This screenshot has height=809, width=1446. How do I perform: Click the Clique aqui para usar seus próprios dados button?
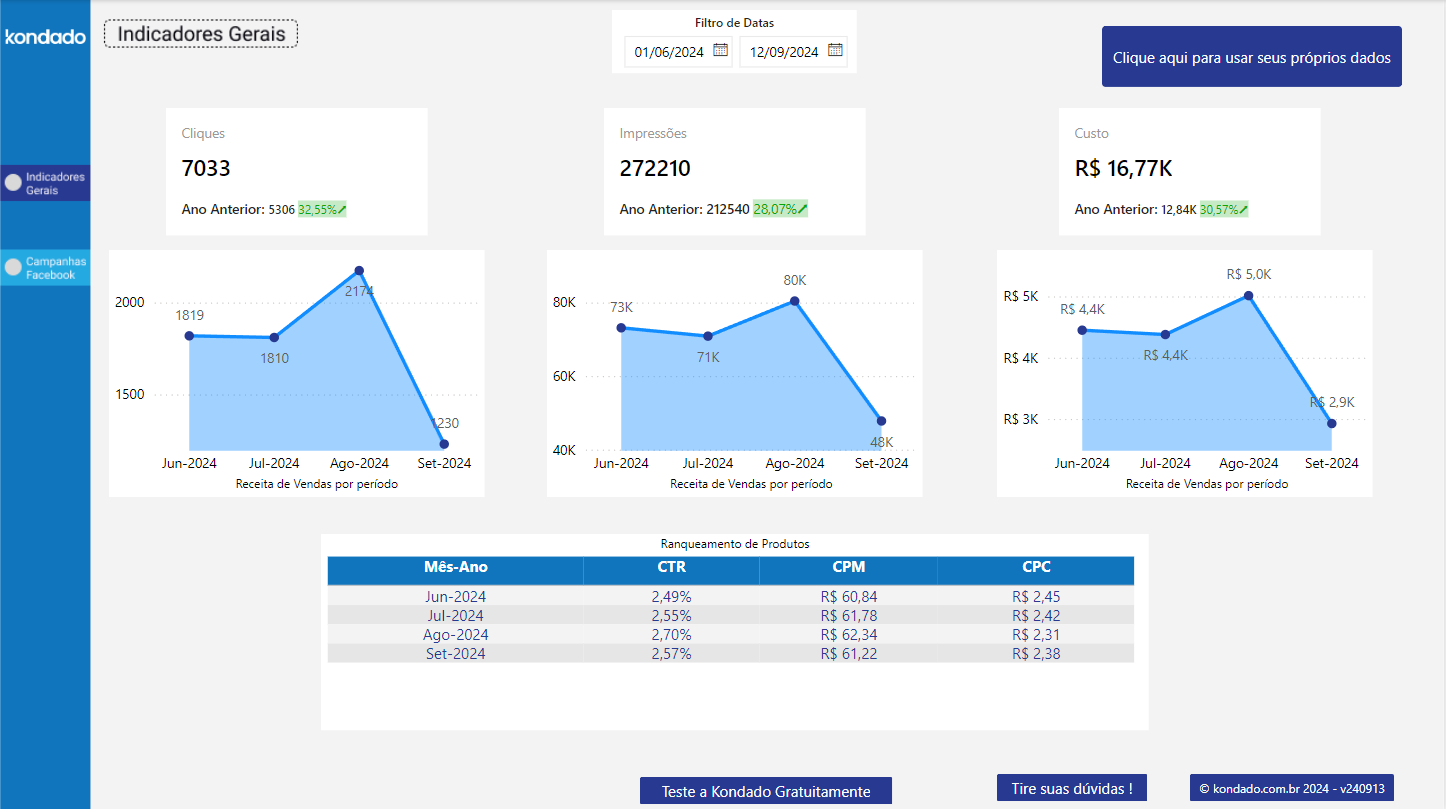click(x=1251, y=56)
